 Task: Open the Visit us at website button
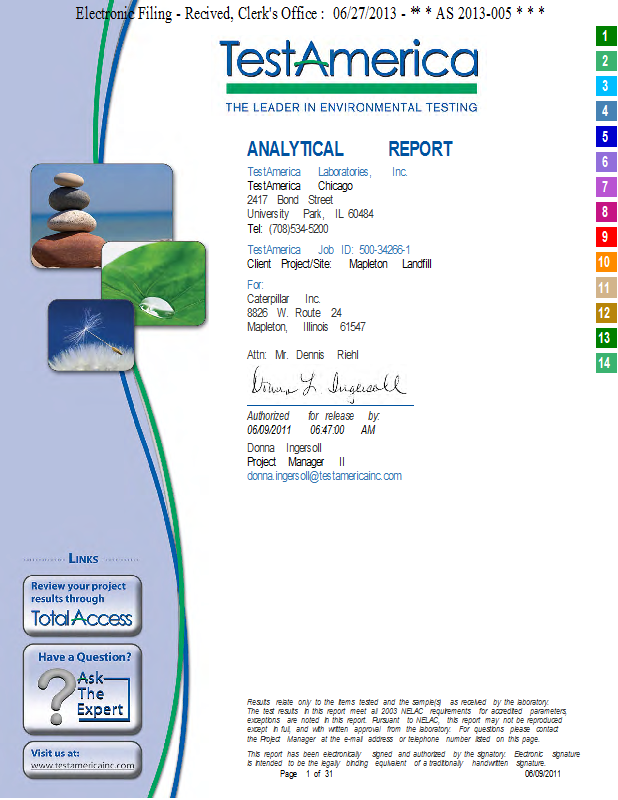click(82, 760)
